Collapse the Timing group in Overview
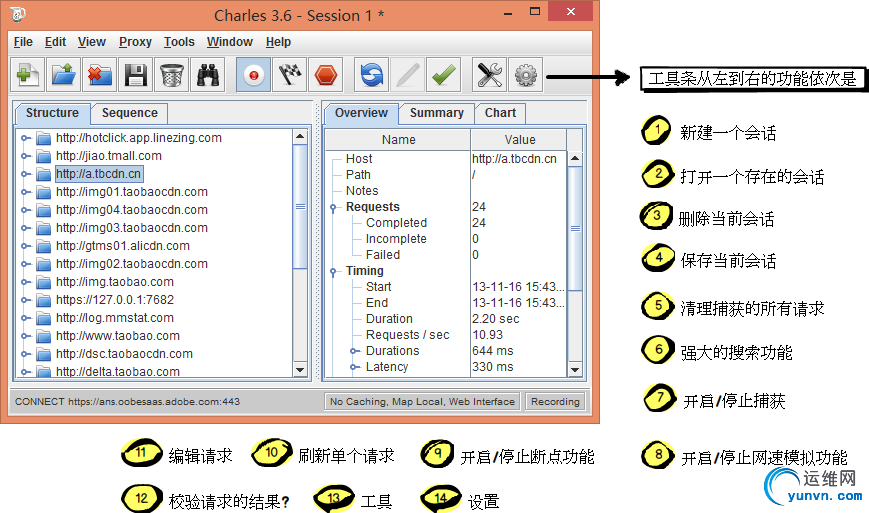Image resolution: width=869 pixels, height=513 pixels. [333, 271]
